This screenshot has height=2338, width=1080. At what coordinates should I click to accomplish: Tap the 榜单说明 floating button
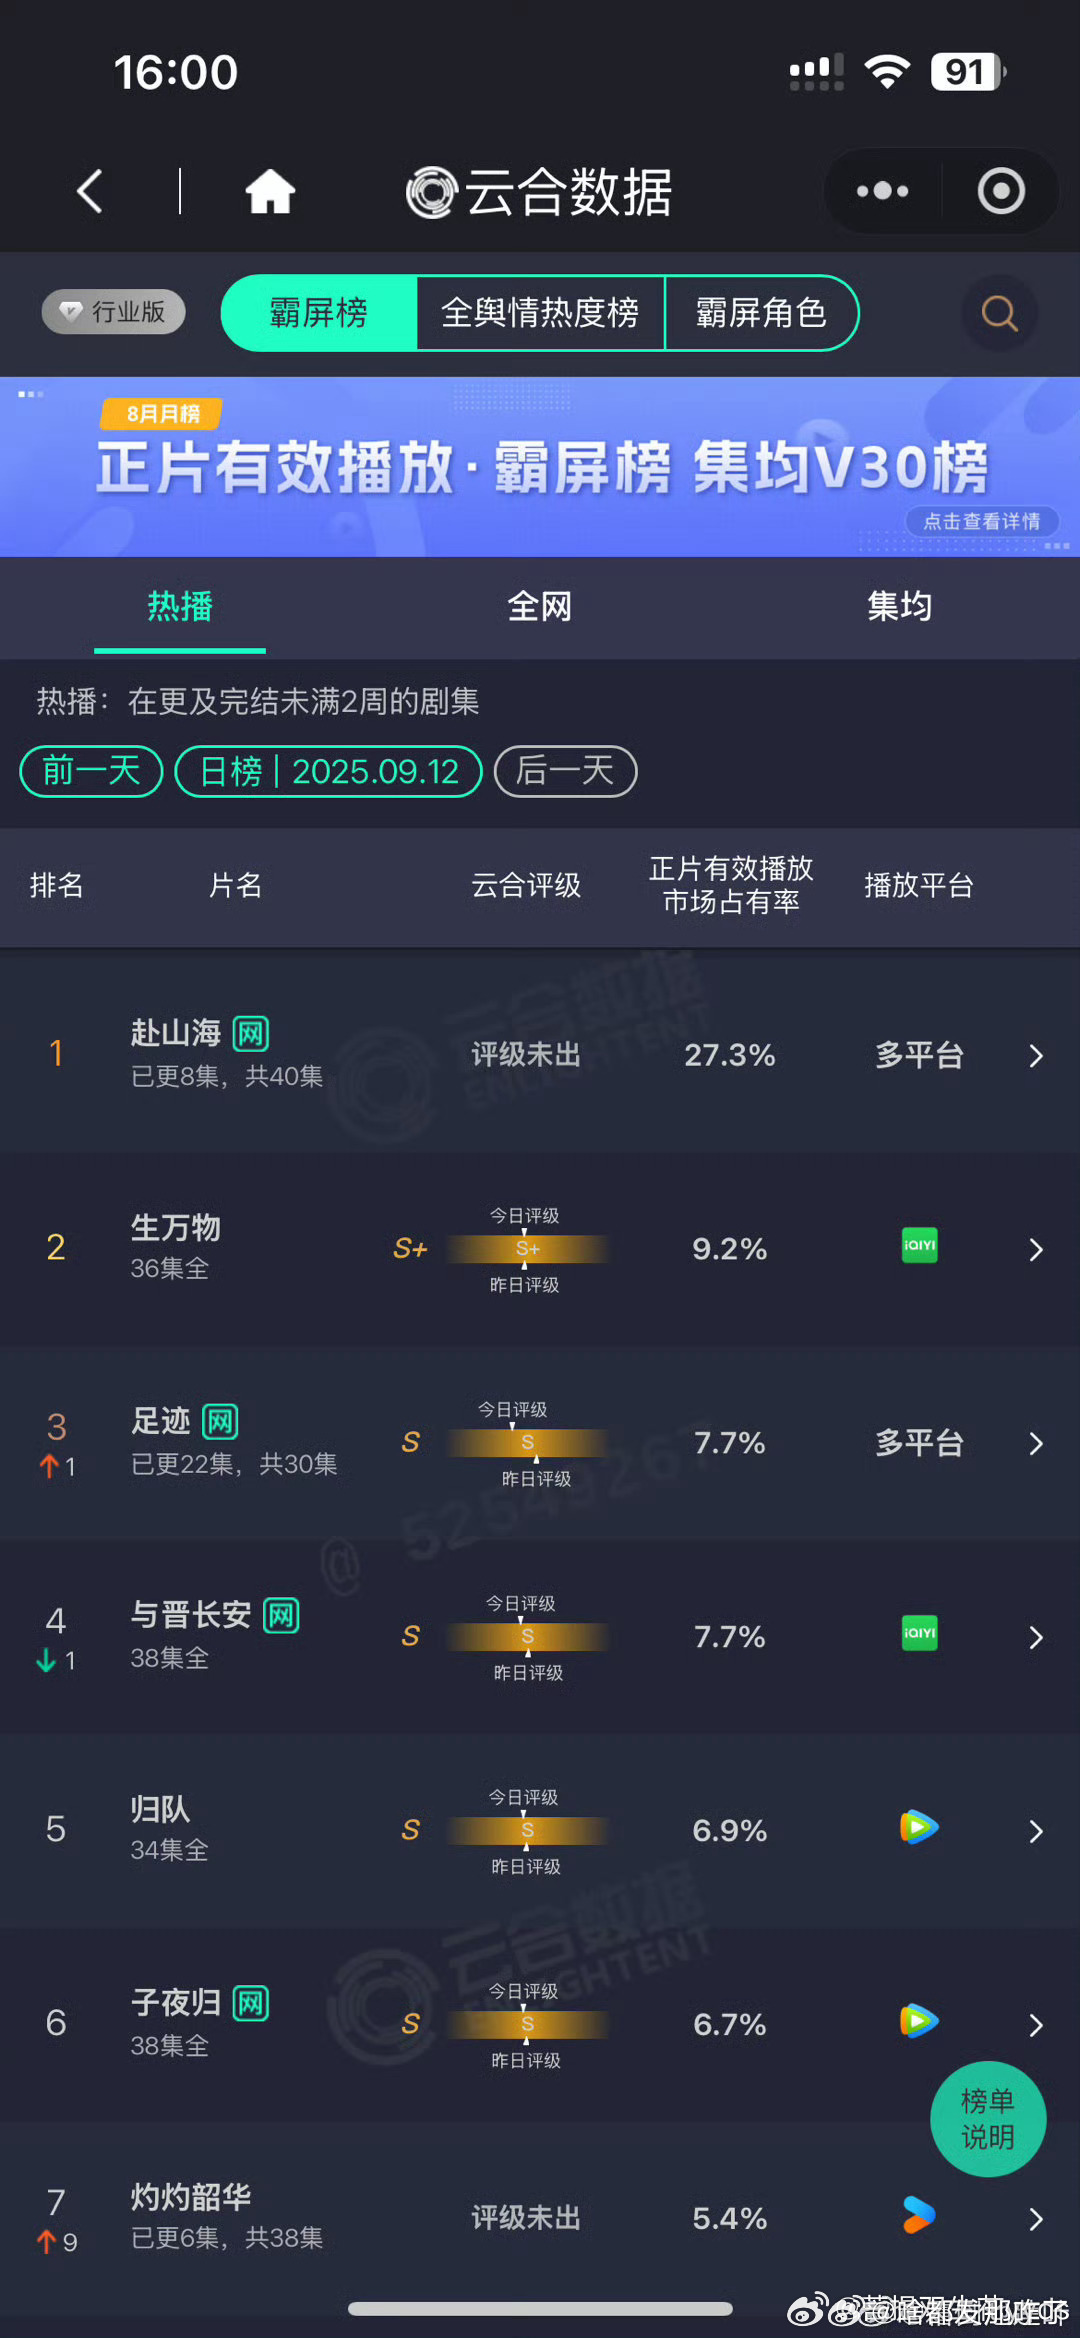pos(988,2119)
